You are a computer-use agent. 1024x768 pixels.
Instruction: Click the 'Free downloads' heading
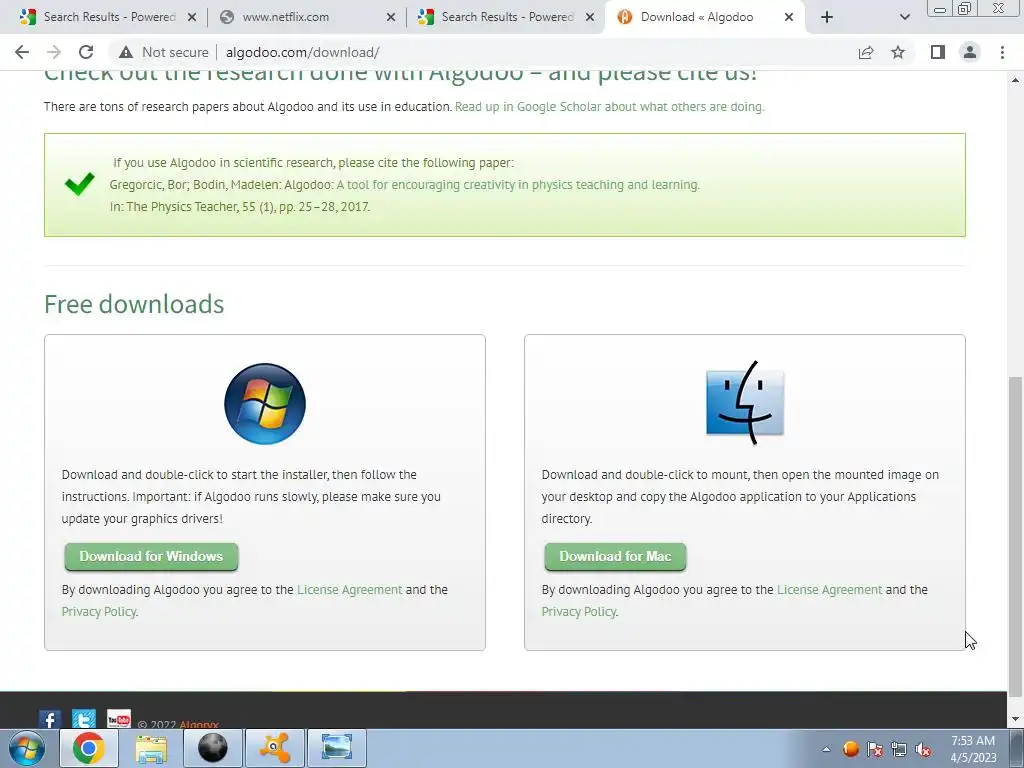pos(134,304)
